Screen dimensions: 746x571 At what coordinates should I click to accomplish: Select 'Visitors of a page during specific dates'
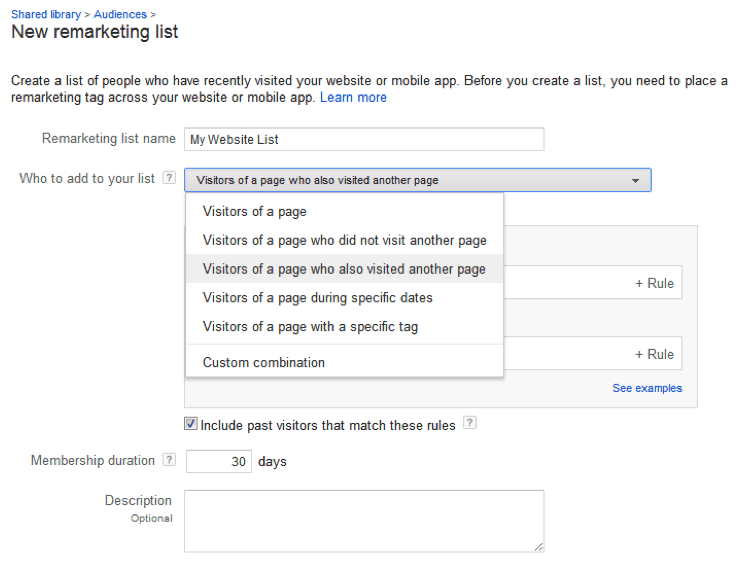click(317, 298)
